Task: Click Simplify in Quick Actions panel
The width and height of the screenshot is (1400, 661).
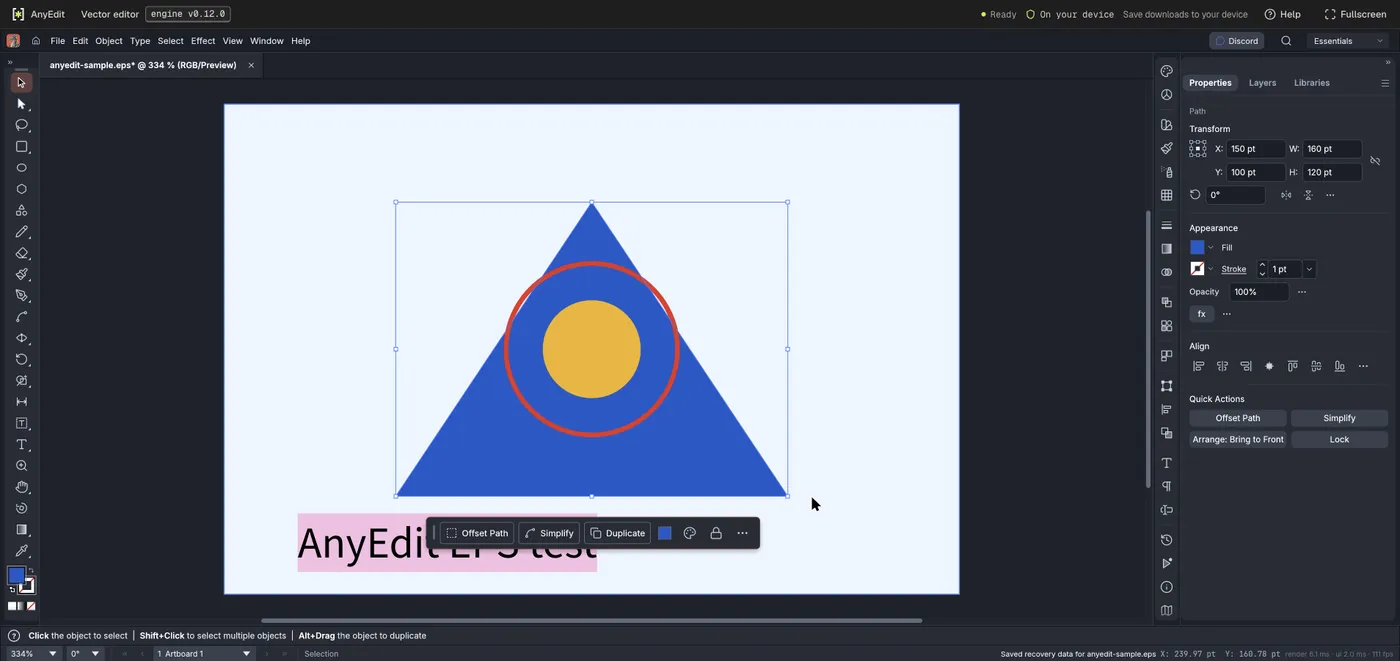Action: (x=1339, y=418)
